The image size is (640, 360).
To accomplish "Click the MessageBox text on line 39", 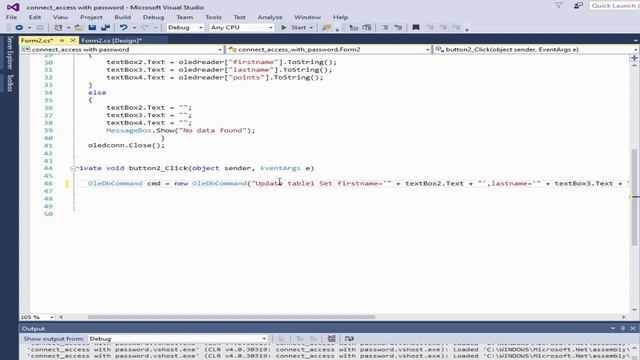I will tap(129, 130).
